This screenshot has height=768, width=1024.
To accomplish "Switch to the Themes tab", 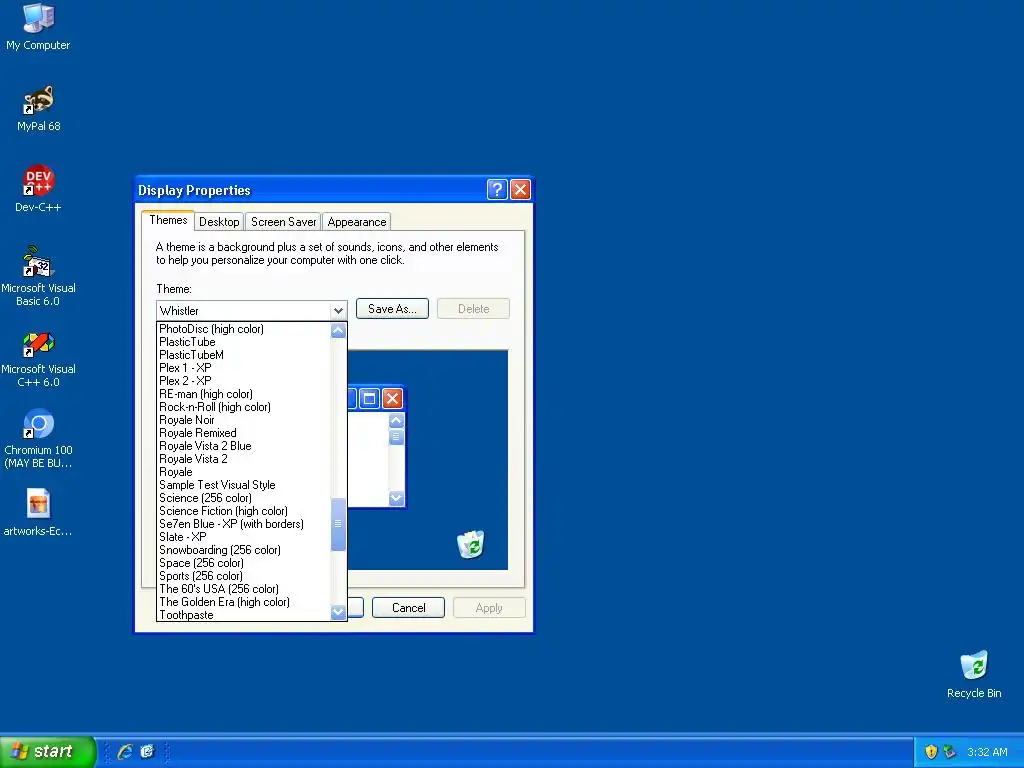I will coord(168,220).
